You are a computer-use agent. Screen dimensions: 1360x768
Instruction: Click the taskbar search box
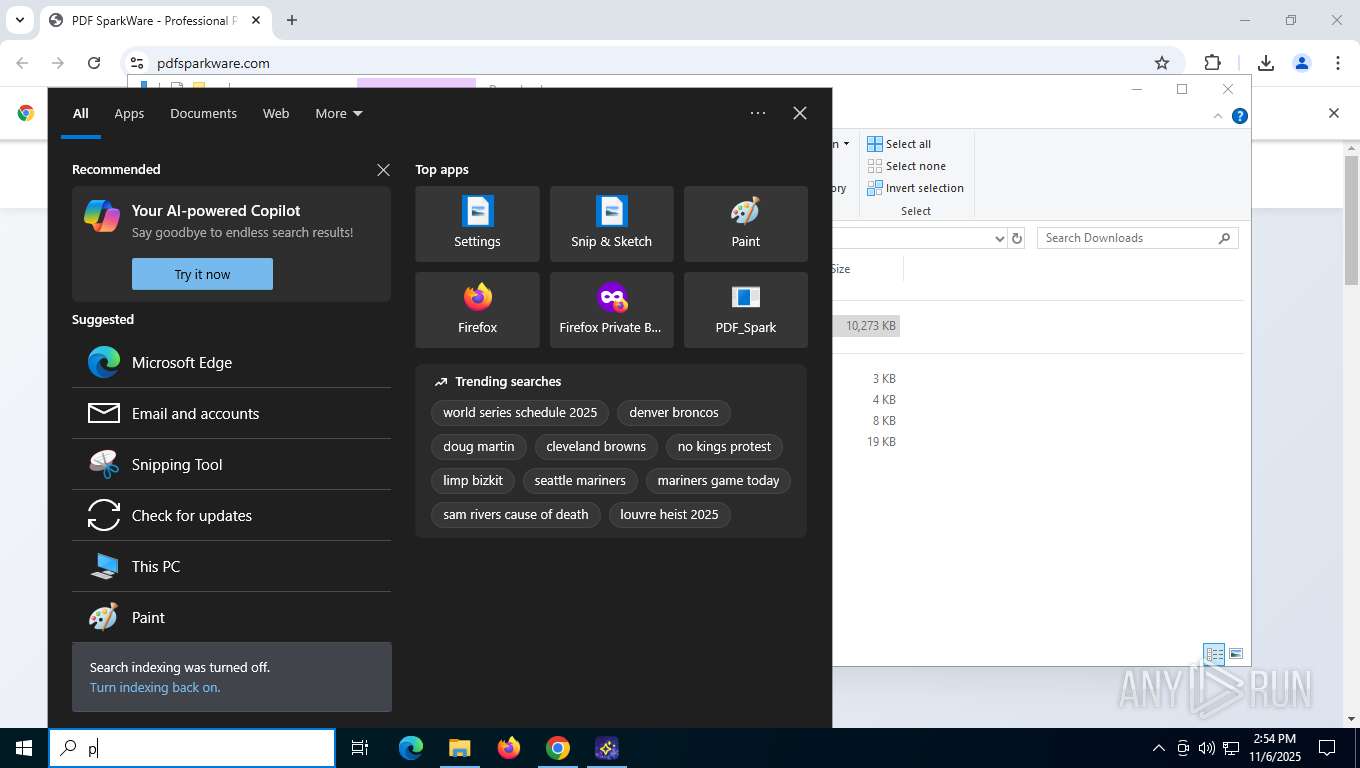coord(192,748)
